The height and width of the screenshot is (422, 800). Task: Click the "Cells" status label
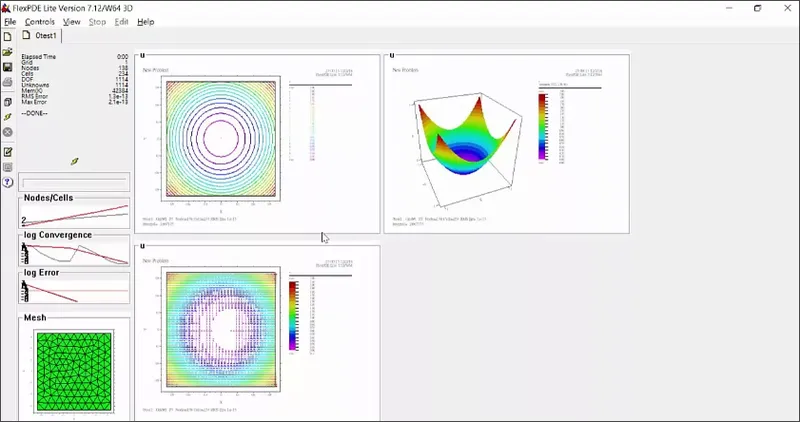point(28,73)
